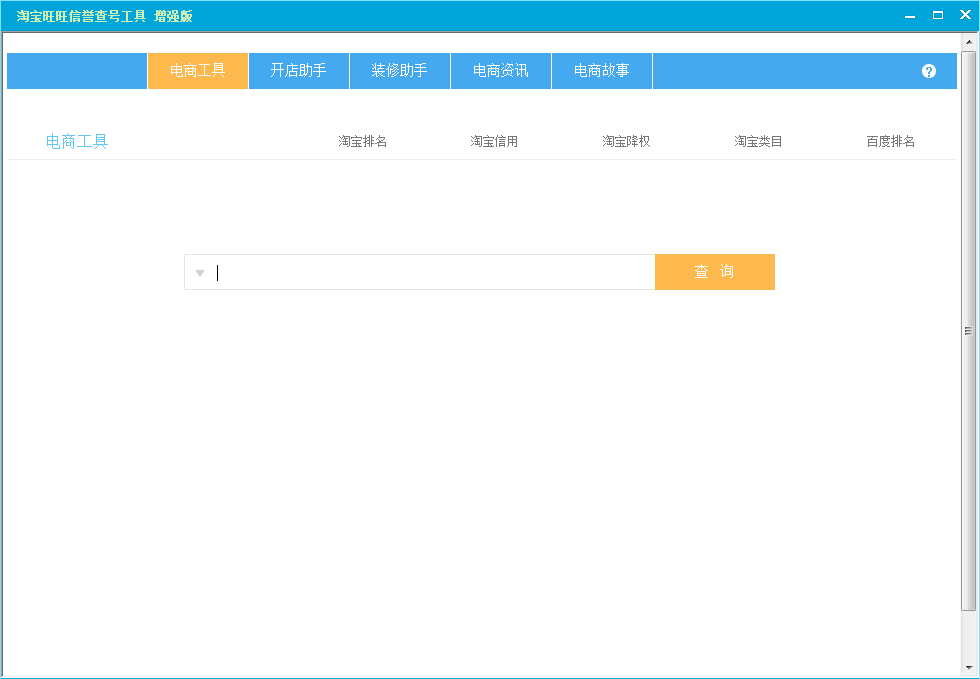Switch to the 电商故事 tab
This screenshot has width=980, height=679.
click(x=601, y=71)
